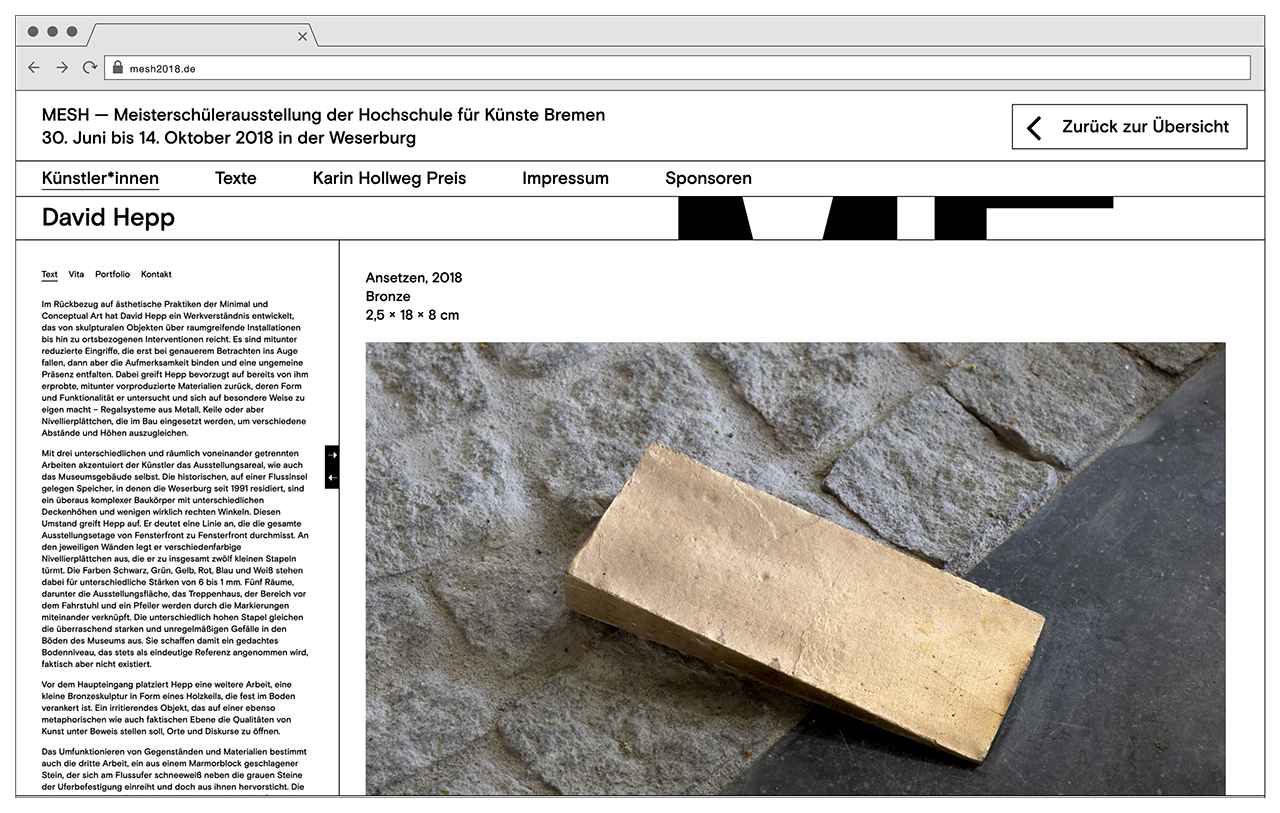Open the Texte navigation item
1280x813 pixels.
[235, 178]
